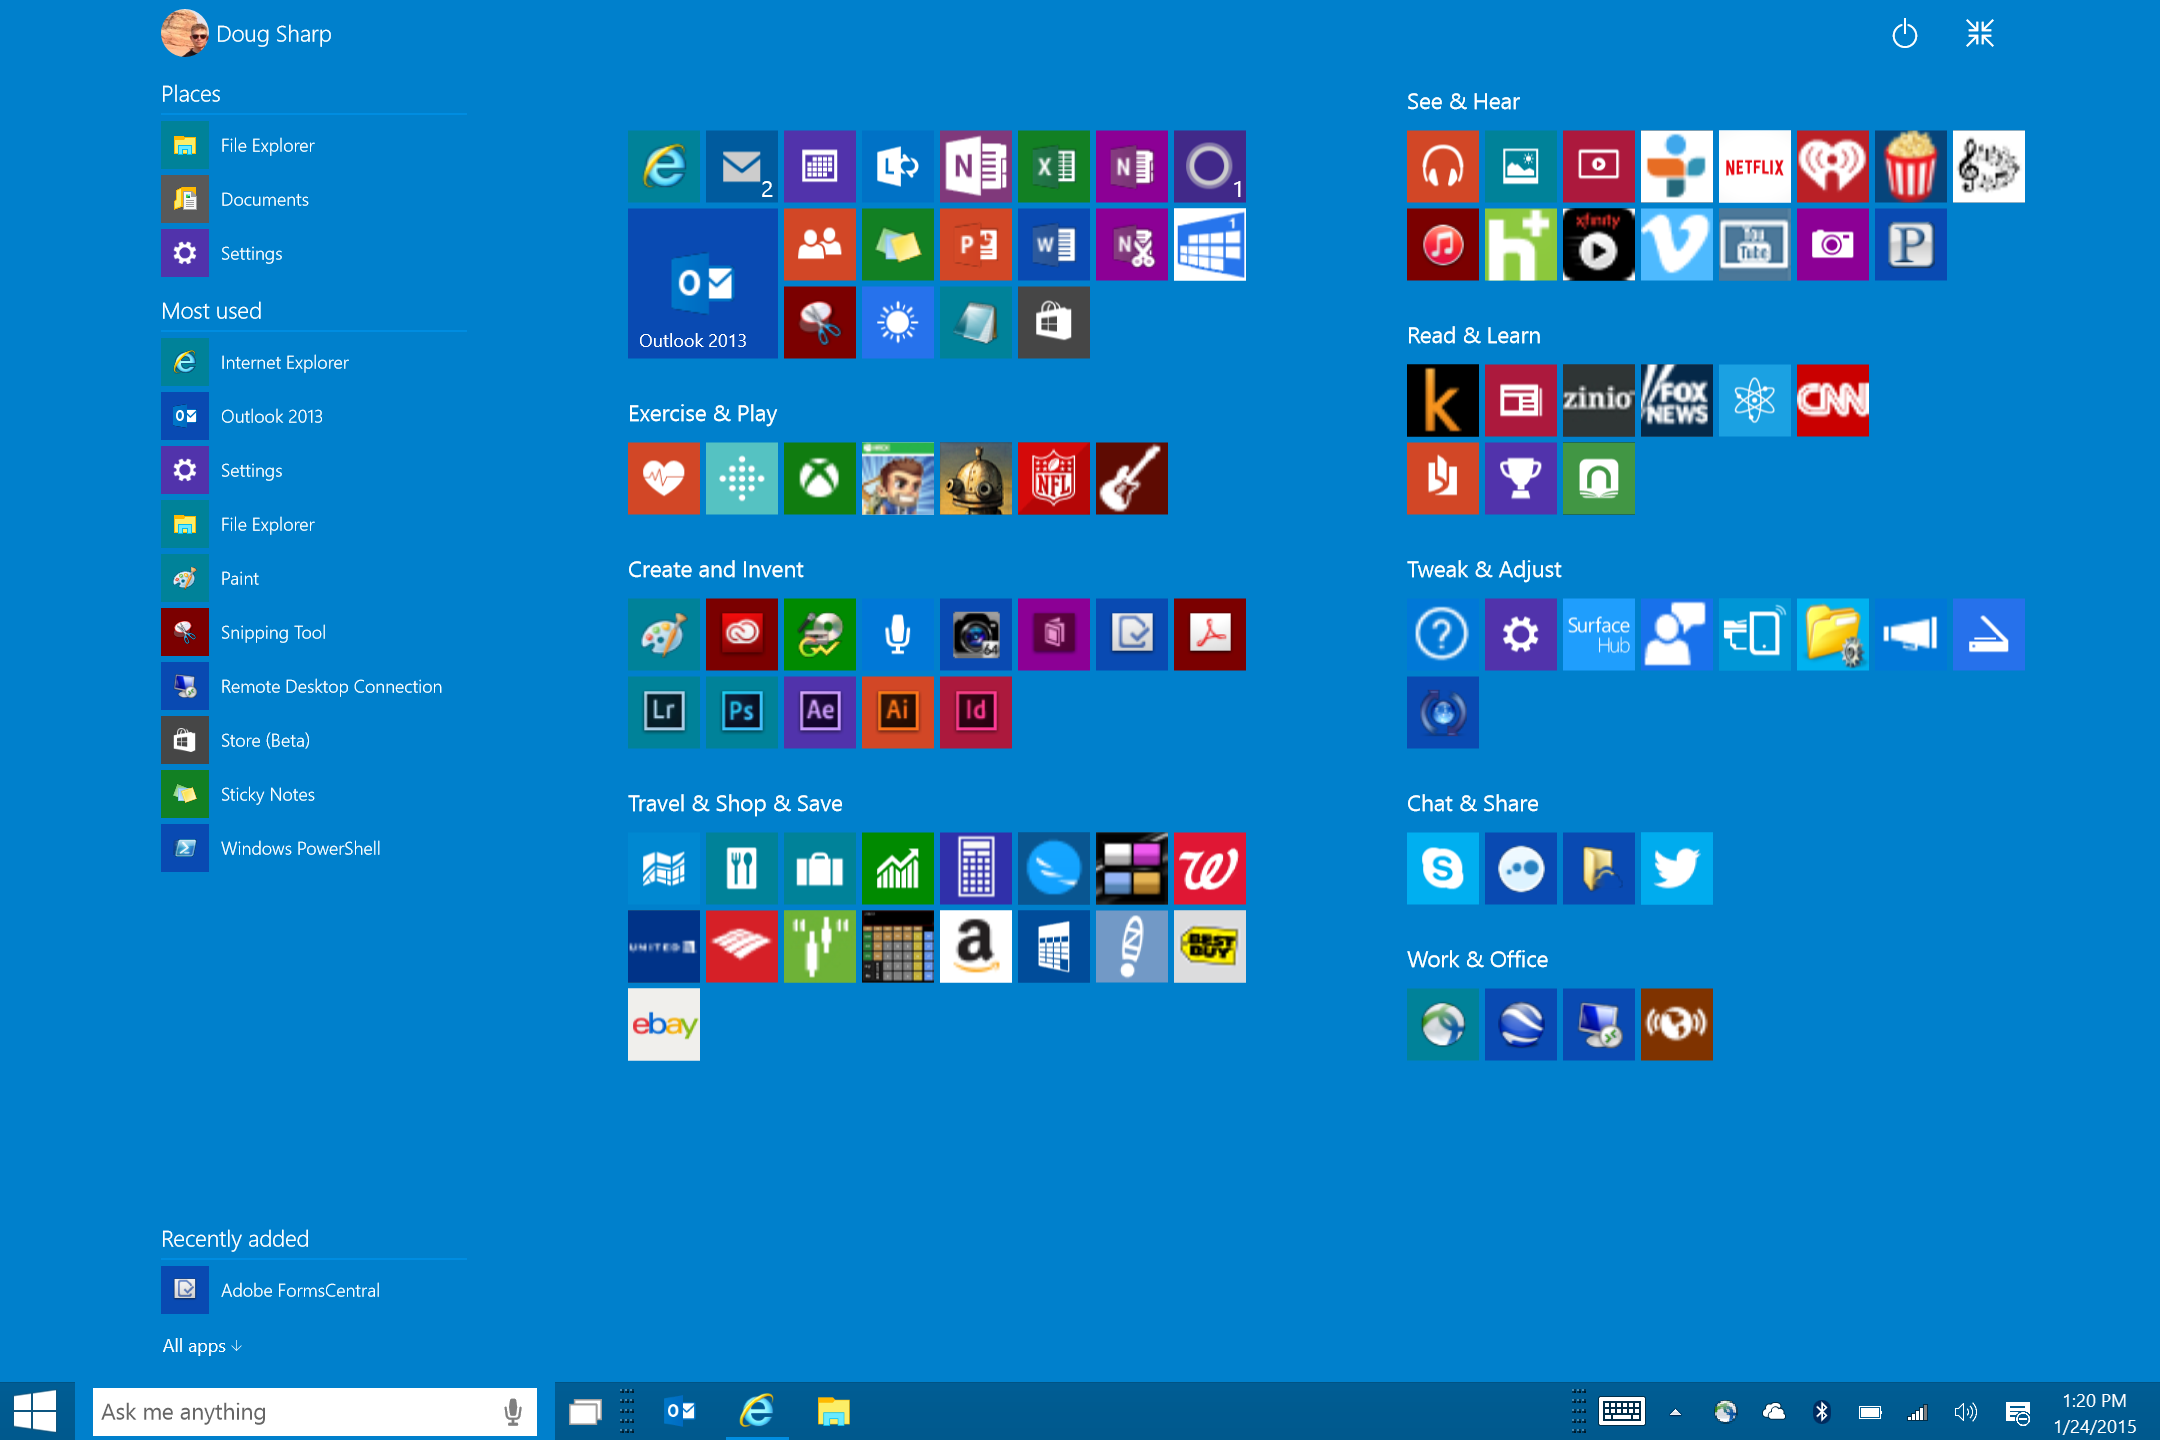Viewport: 2160px width, 1440px height.
Task: Open the large Outlook 2013 tile
Action: point(702,283)
